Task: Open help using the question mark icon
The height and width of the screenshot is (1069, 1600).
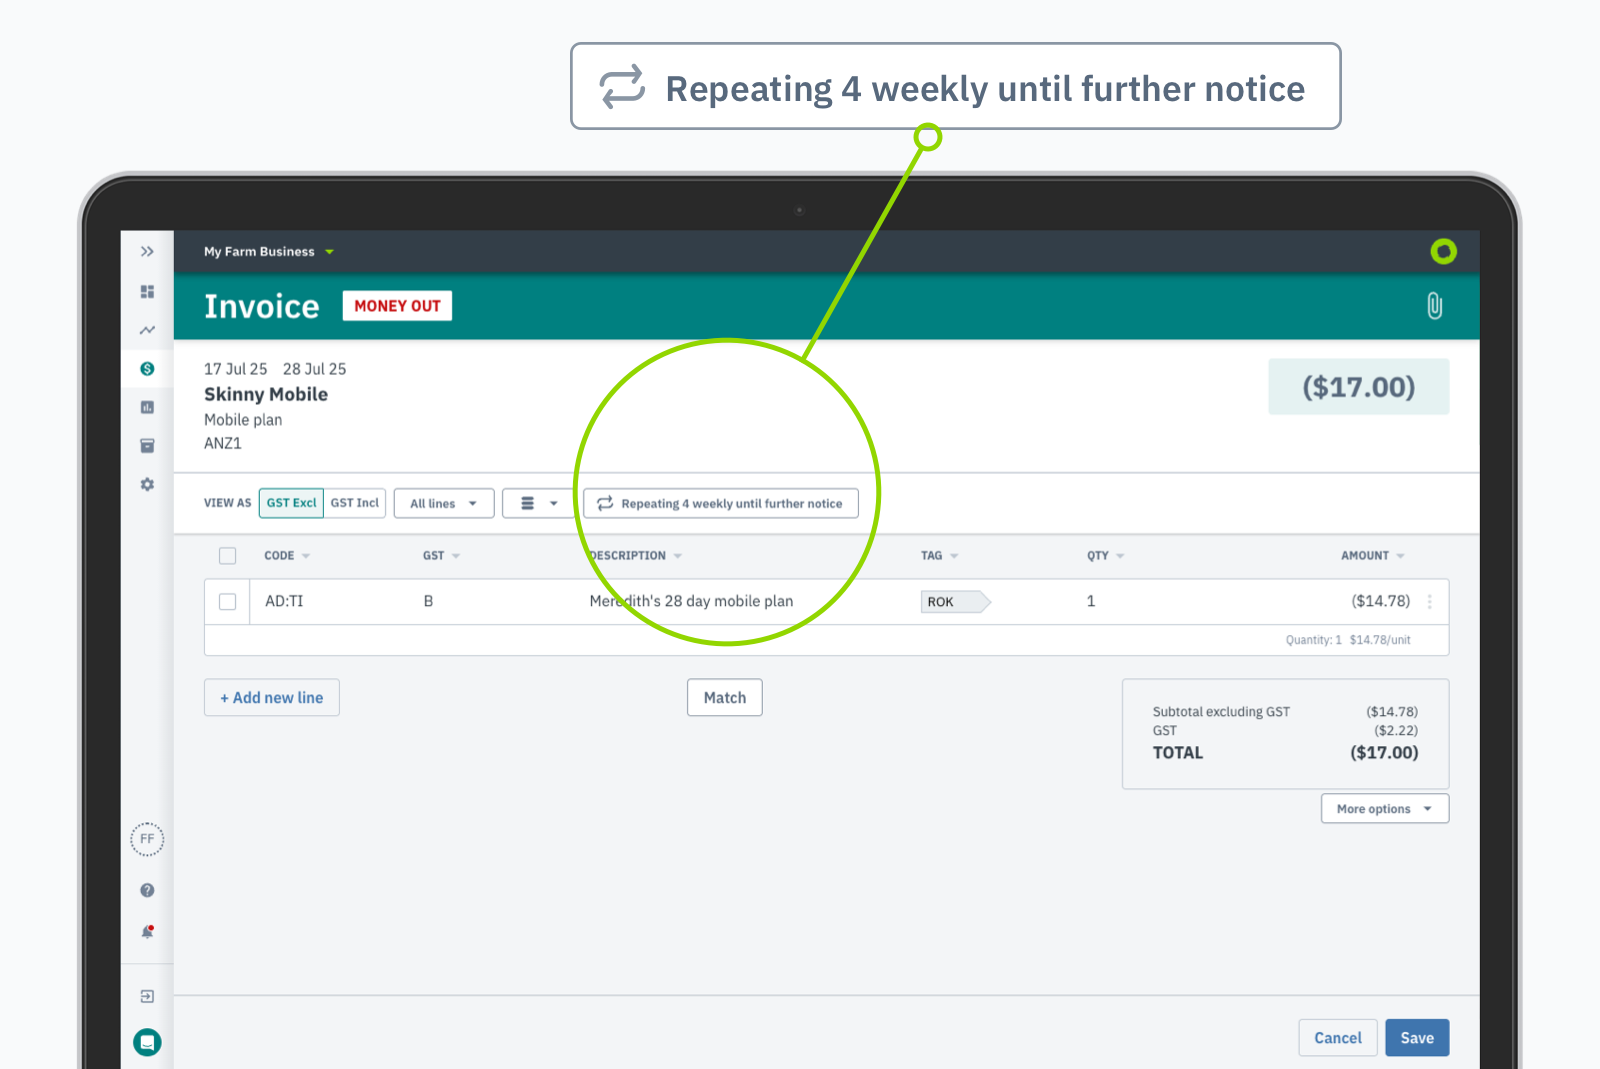Action: (x=147, y=890)
